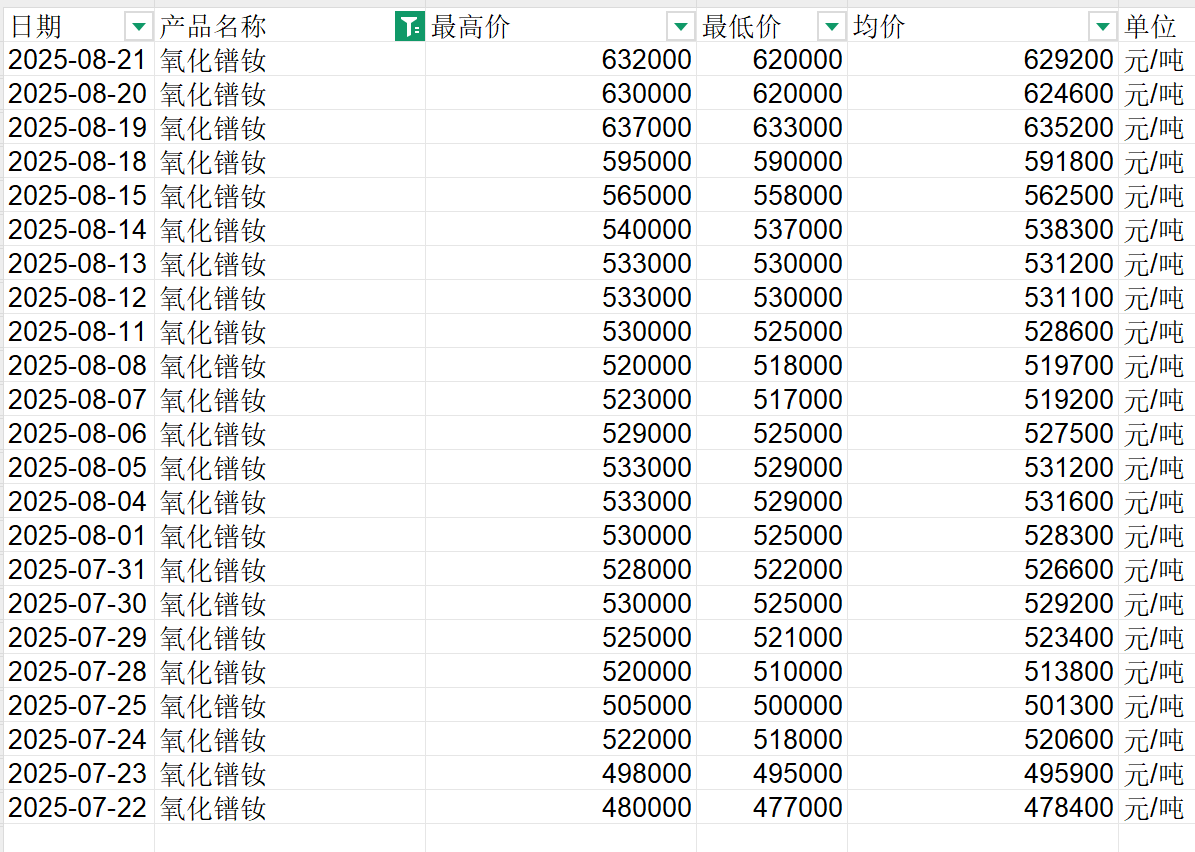1195x852 pixels.
Task: Select date cell 2025-08-20
Action: (x=78, y=93)
